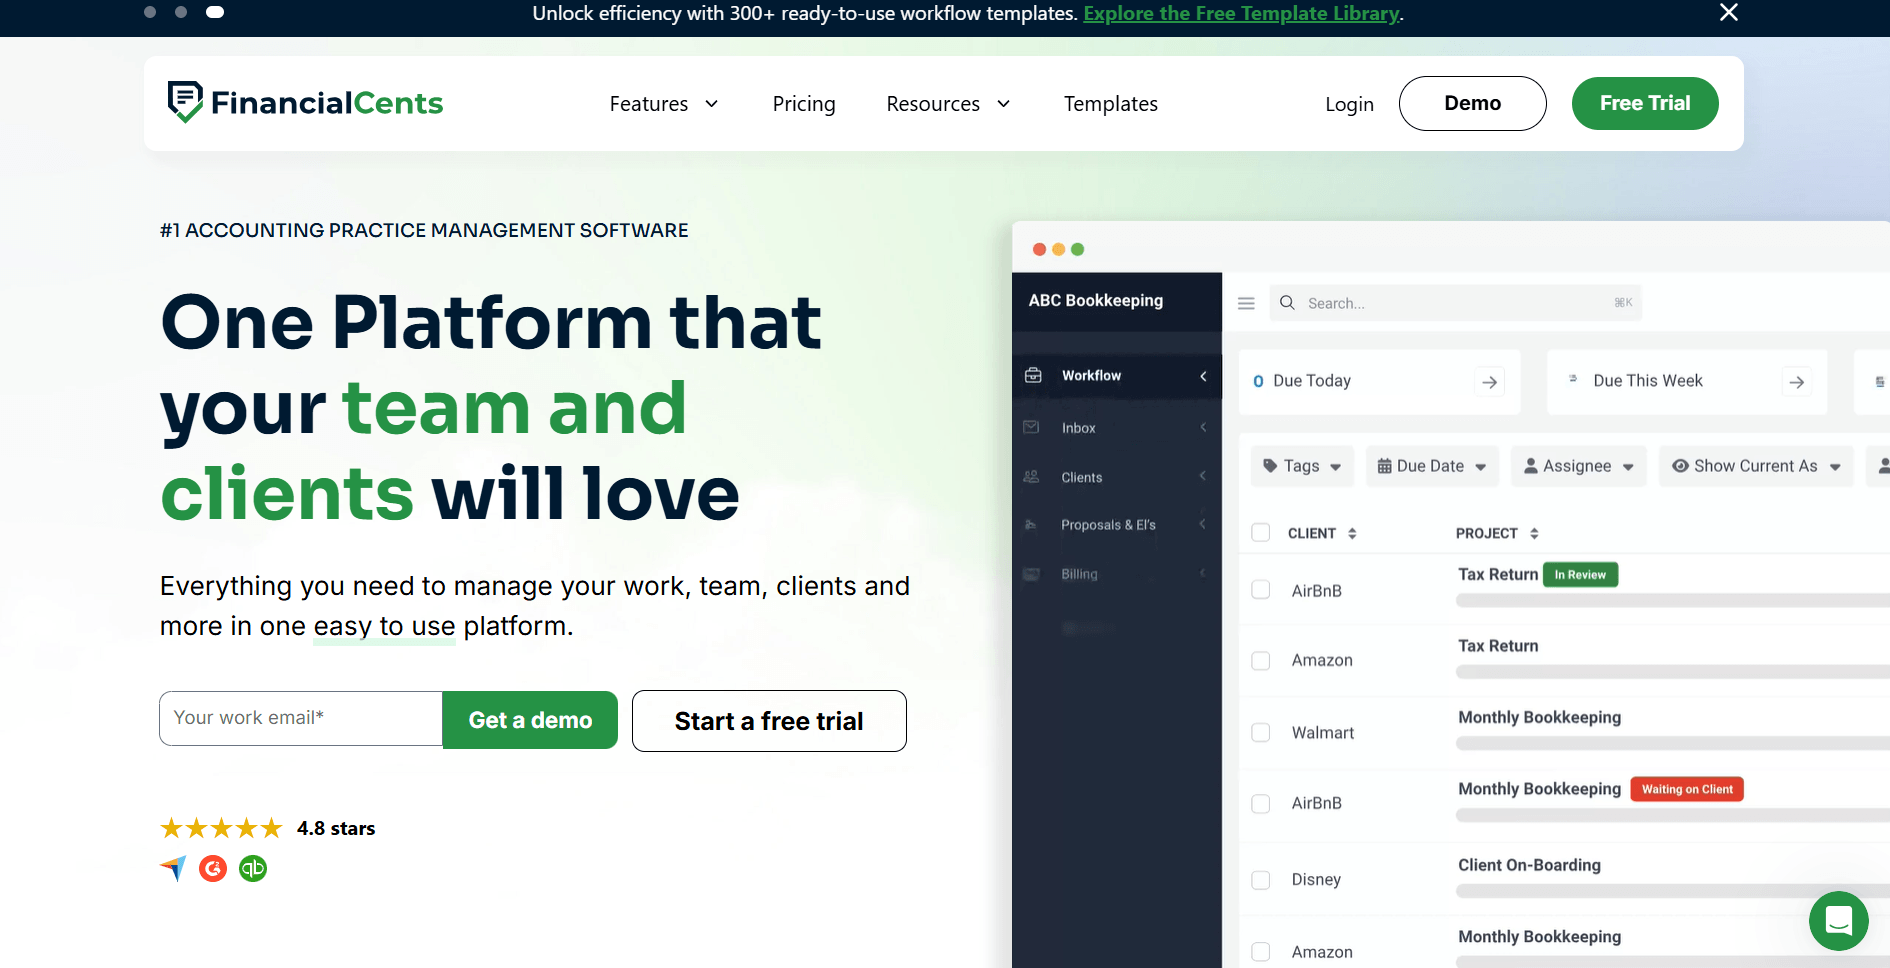
Task: Click the Disney Client On-Boarding progress bar
Action: (1673, 891)
